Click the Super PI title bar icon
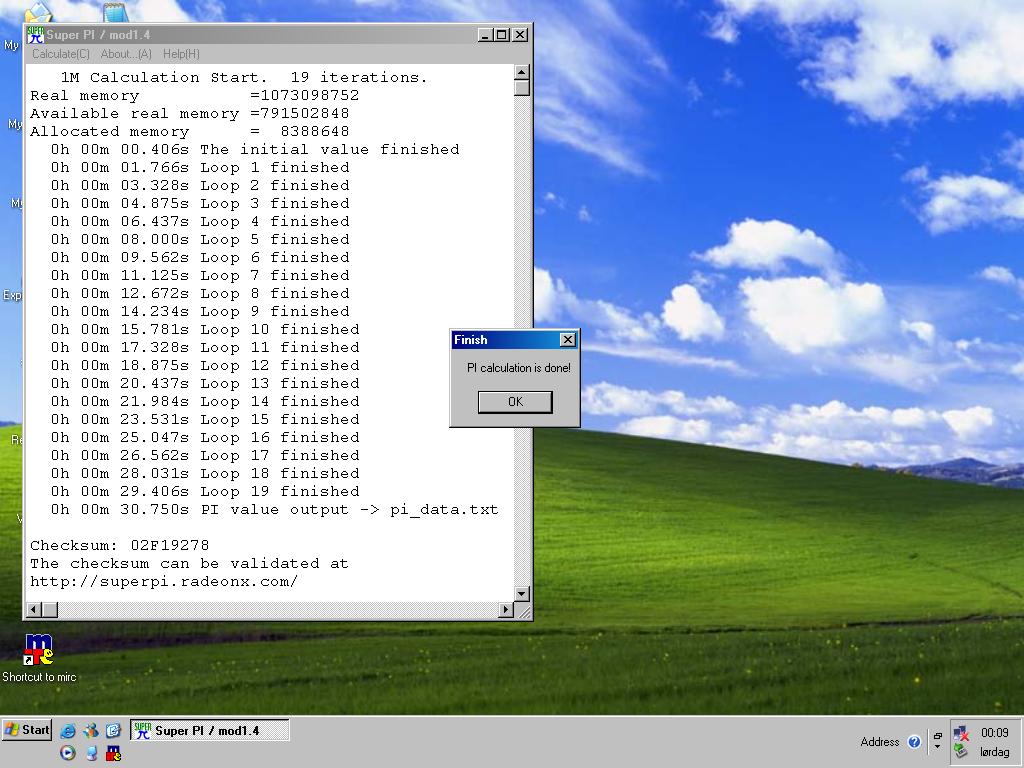Viewport: 1024px width, 768px height. click(x=35, y=35)
